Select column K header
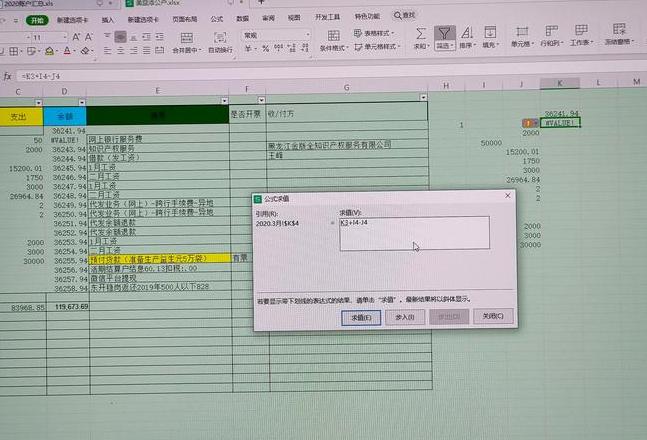Viewport: 647px width, 440px height. pos(560,83)
